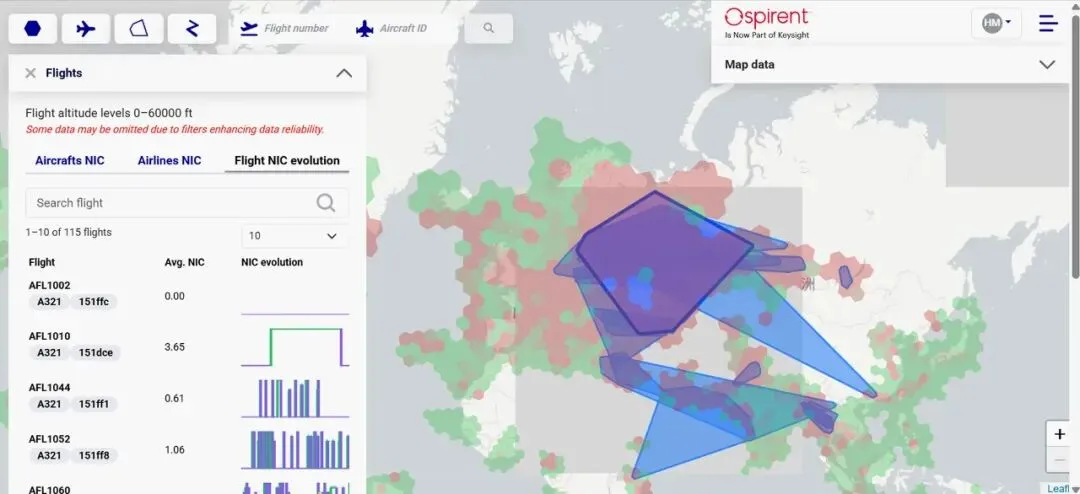Collapse the Flights panel chevron

tap(344, 73)
